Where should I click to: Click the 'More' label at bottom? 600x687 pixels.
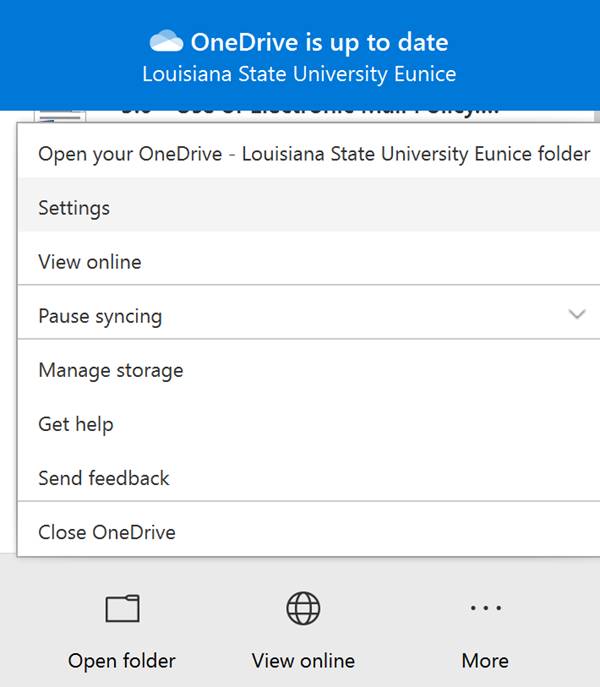[x=485, y=661]
